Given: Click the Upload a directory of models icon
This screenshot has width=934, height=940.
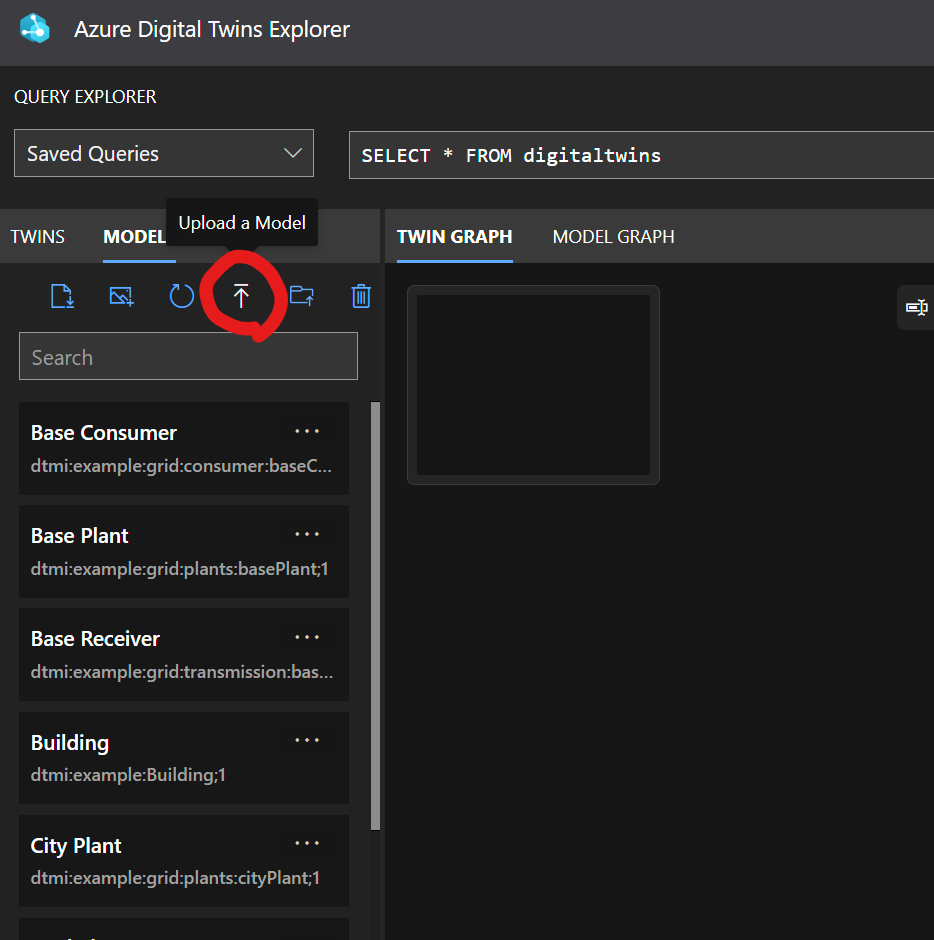Looking at the screenshot, I should 302,296.
